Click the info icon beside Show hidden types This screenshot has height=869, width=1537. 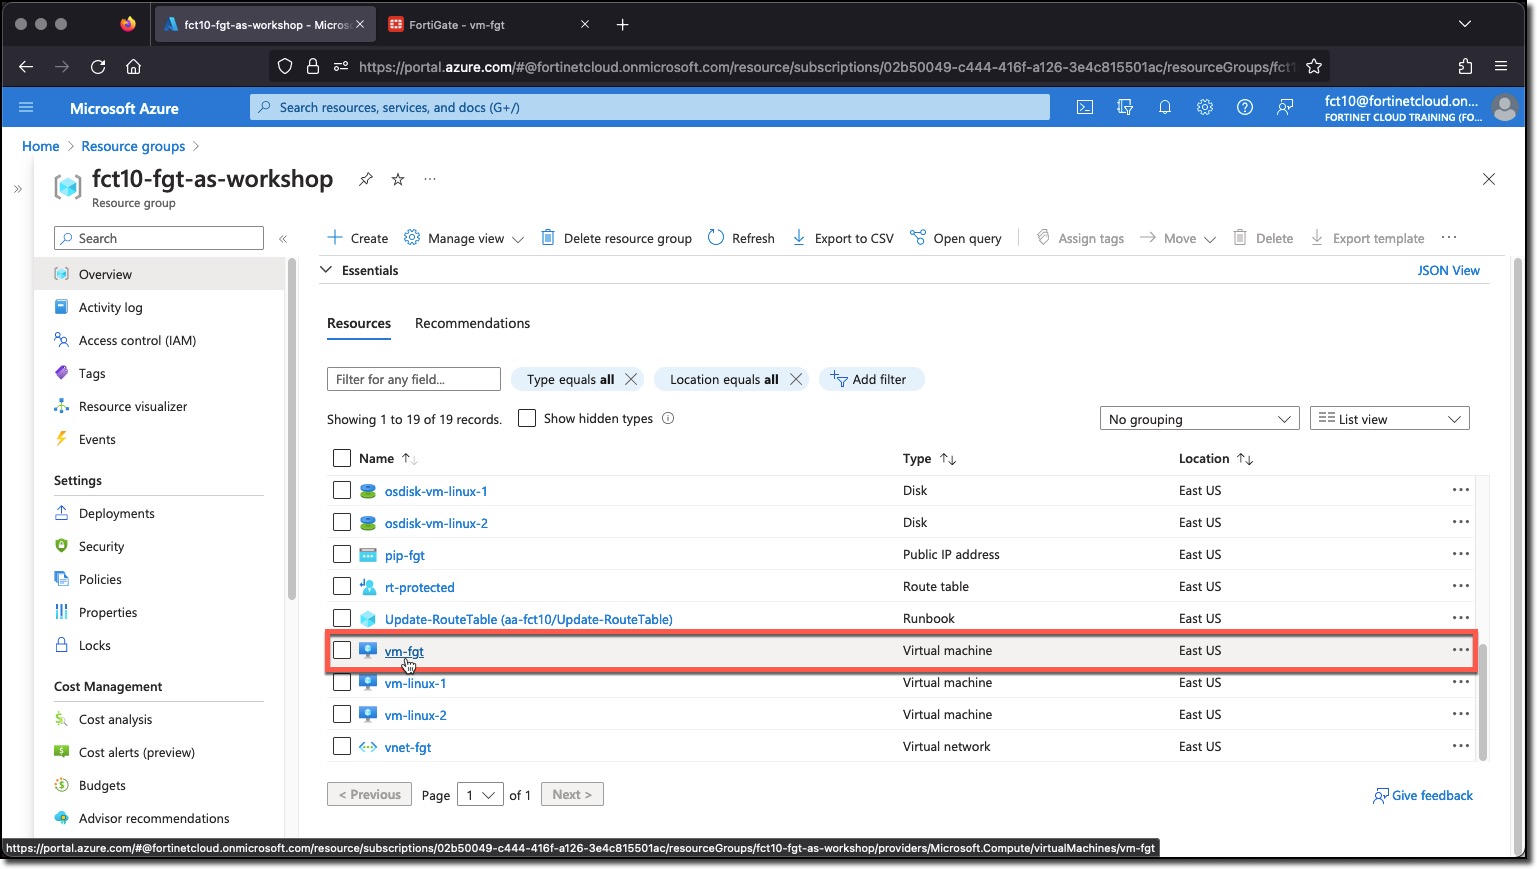coord(668,418)
